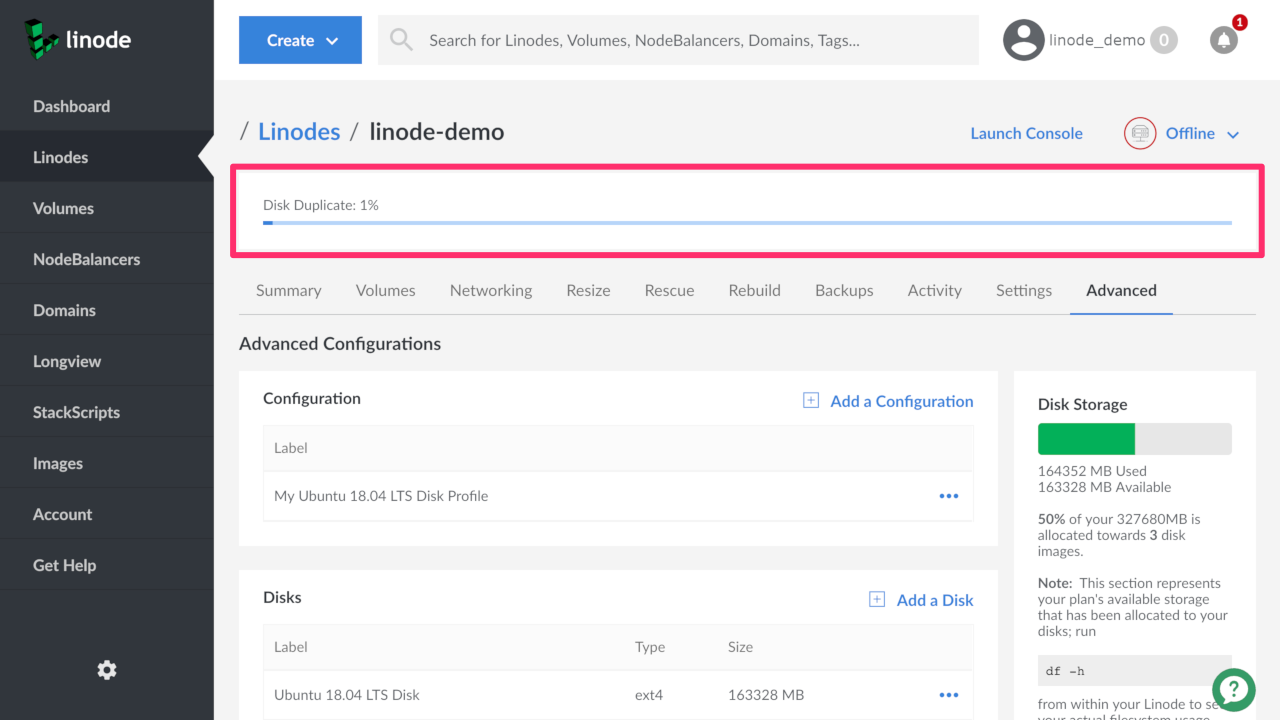Click the Disk Duplicate progress bar

747,223
